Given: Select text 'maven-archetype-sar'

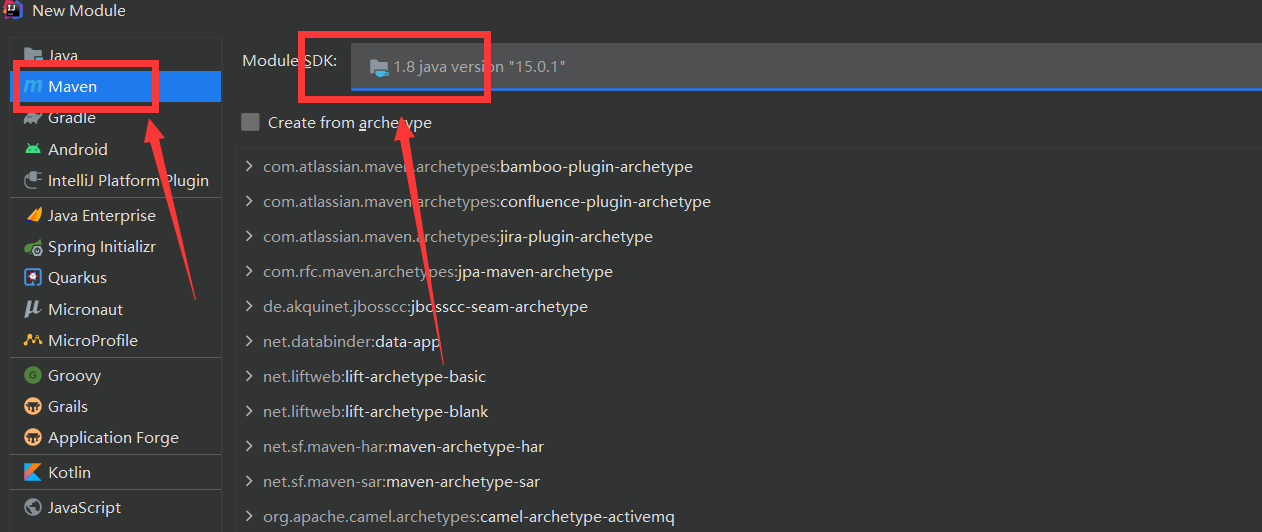Looking at the screenshot, I should tap(463, 482).
